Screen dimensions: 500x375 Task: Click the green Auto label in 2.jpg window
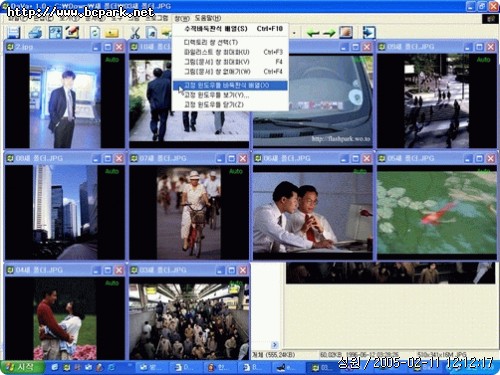(x=112, y=60)
